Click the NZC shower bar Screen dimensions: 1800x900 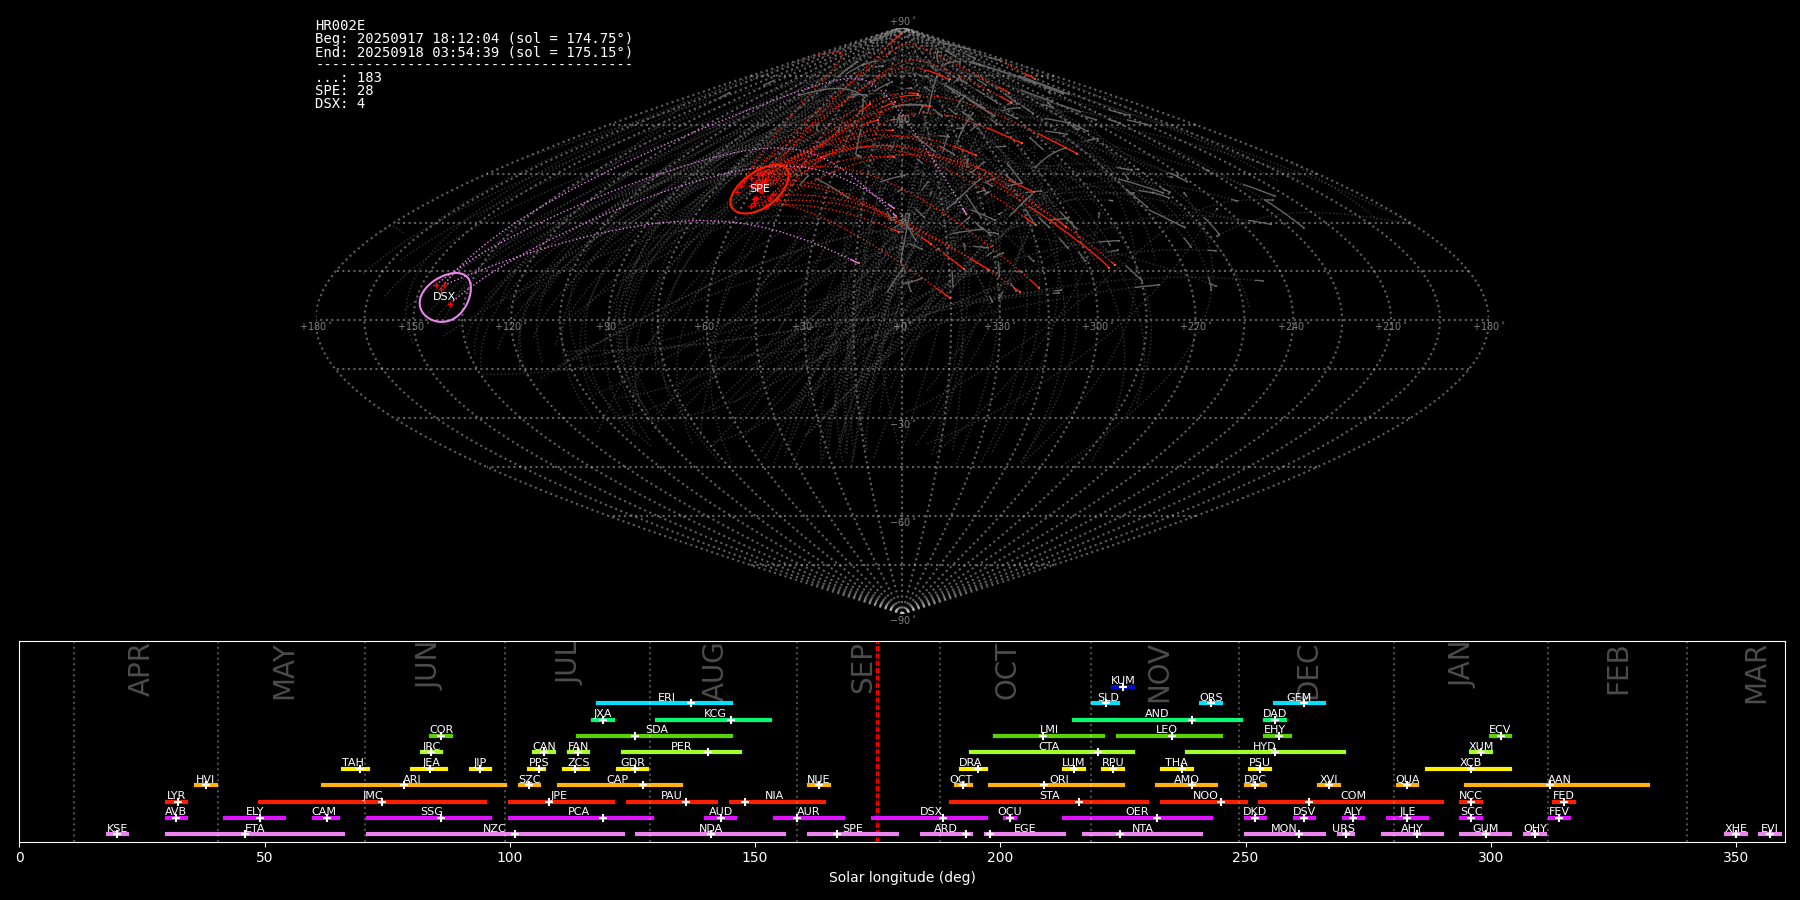[495, 834]
